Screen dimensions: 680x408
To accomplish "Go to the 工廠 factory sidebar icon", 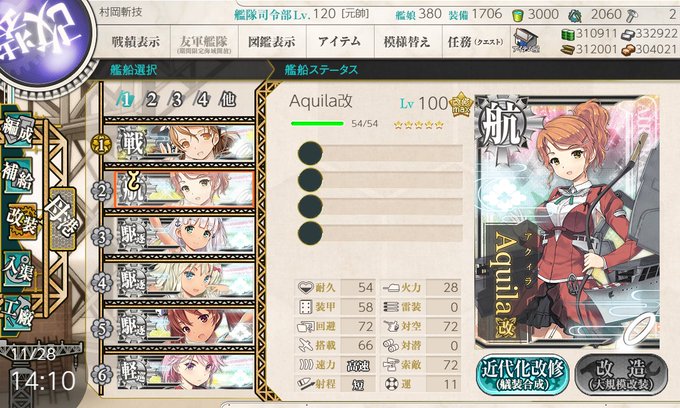I will 17,313.
